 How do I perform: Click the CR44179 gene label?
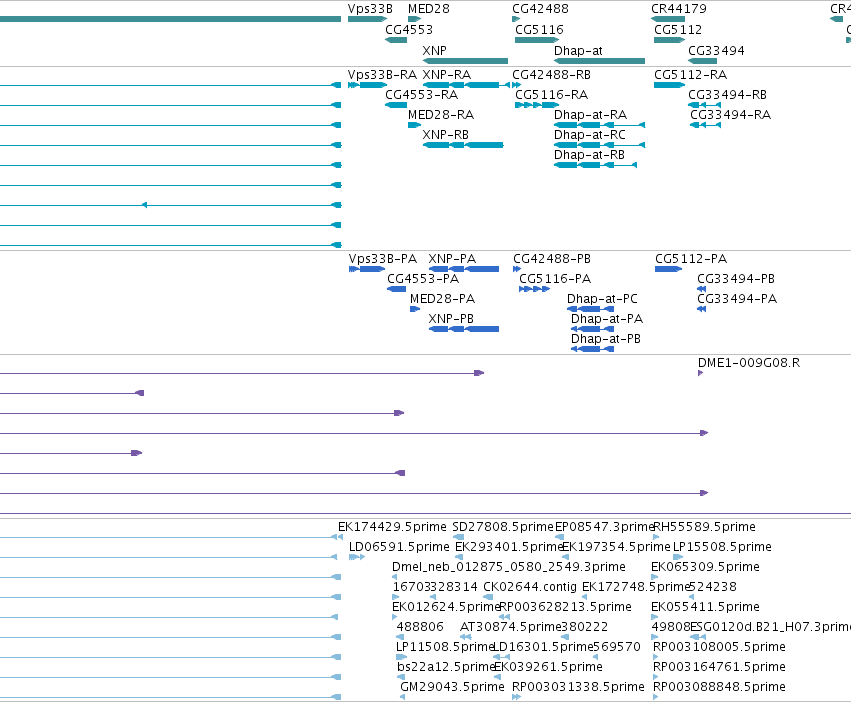click(679, 9)
